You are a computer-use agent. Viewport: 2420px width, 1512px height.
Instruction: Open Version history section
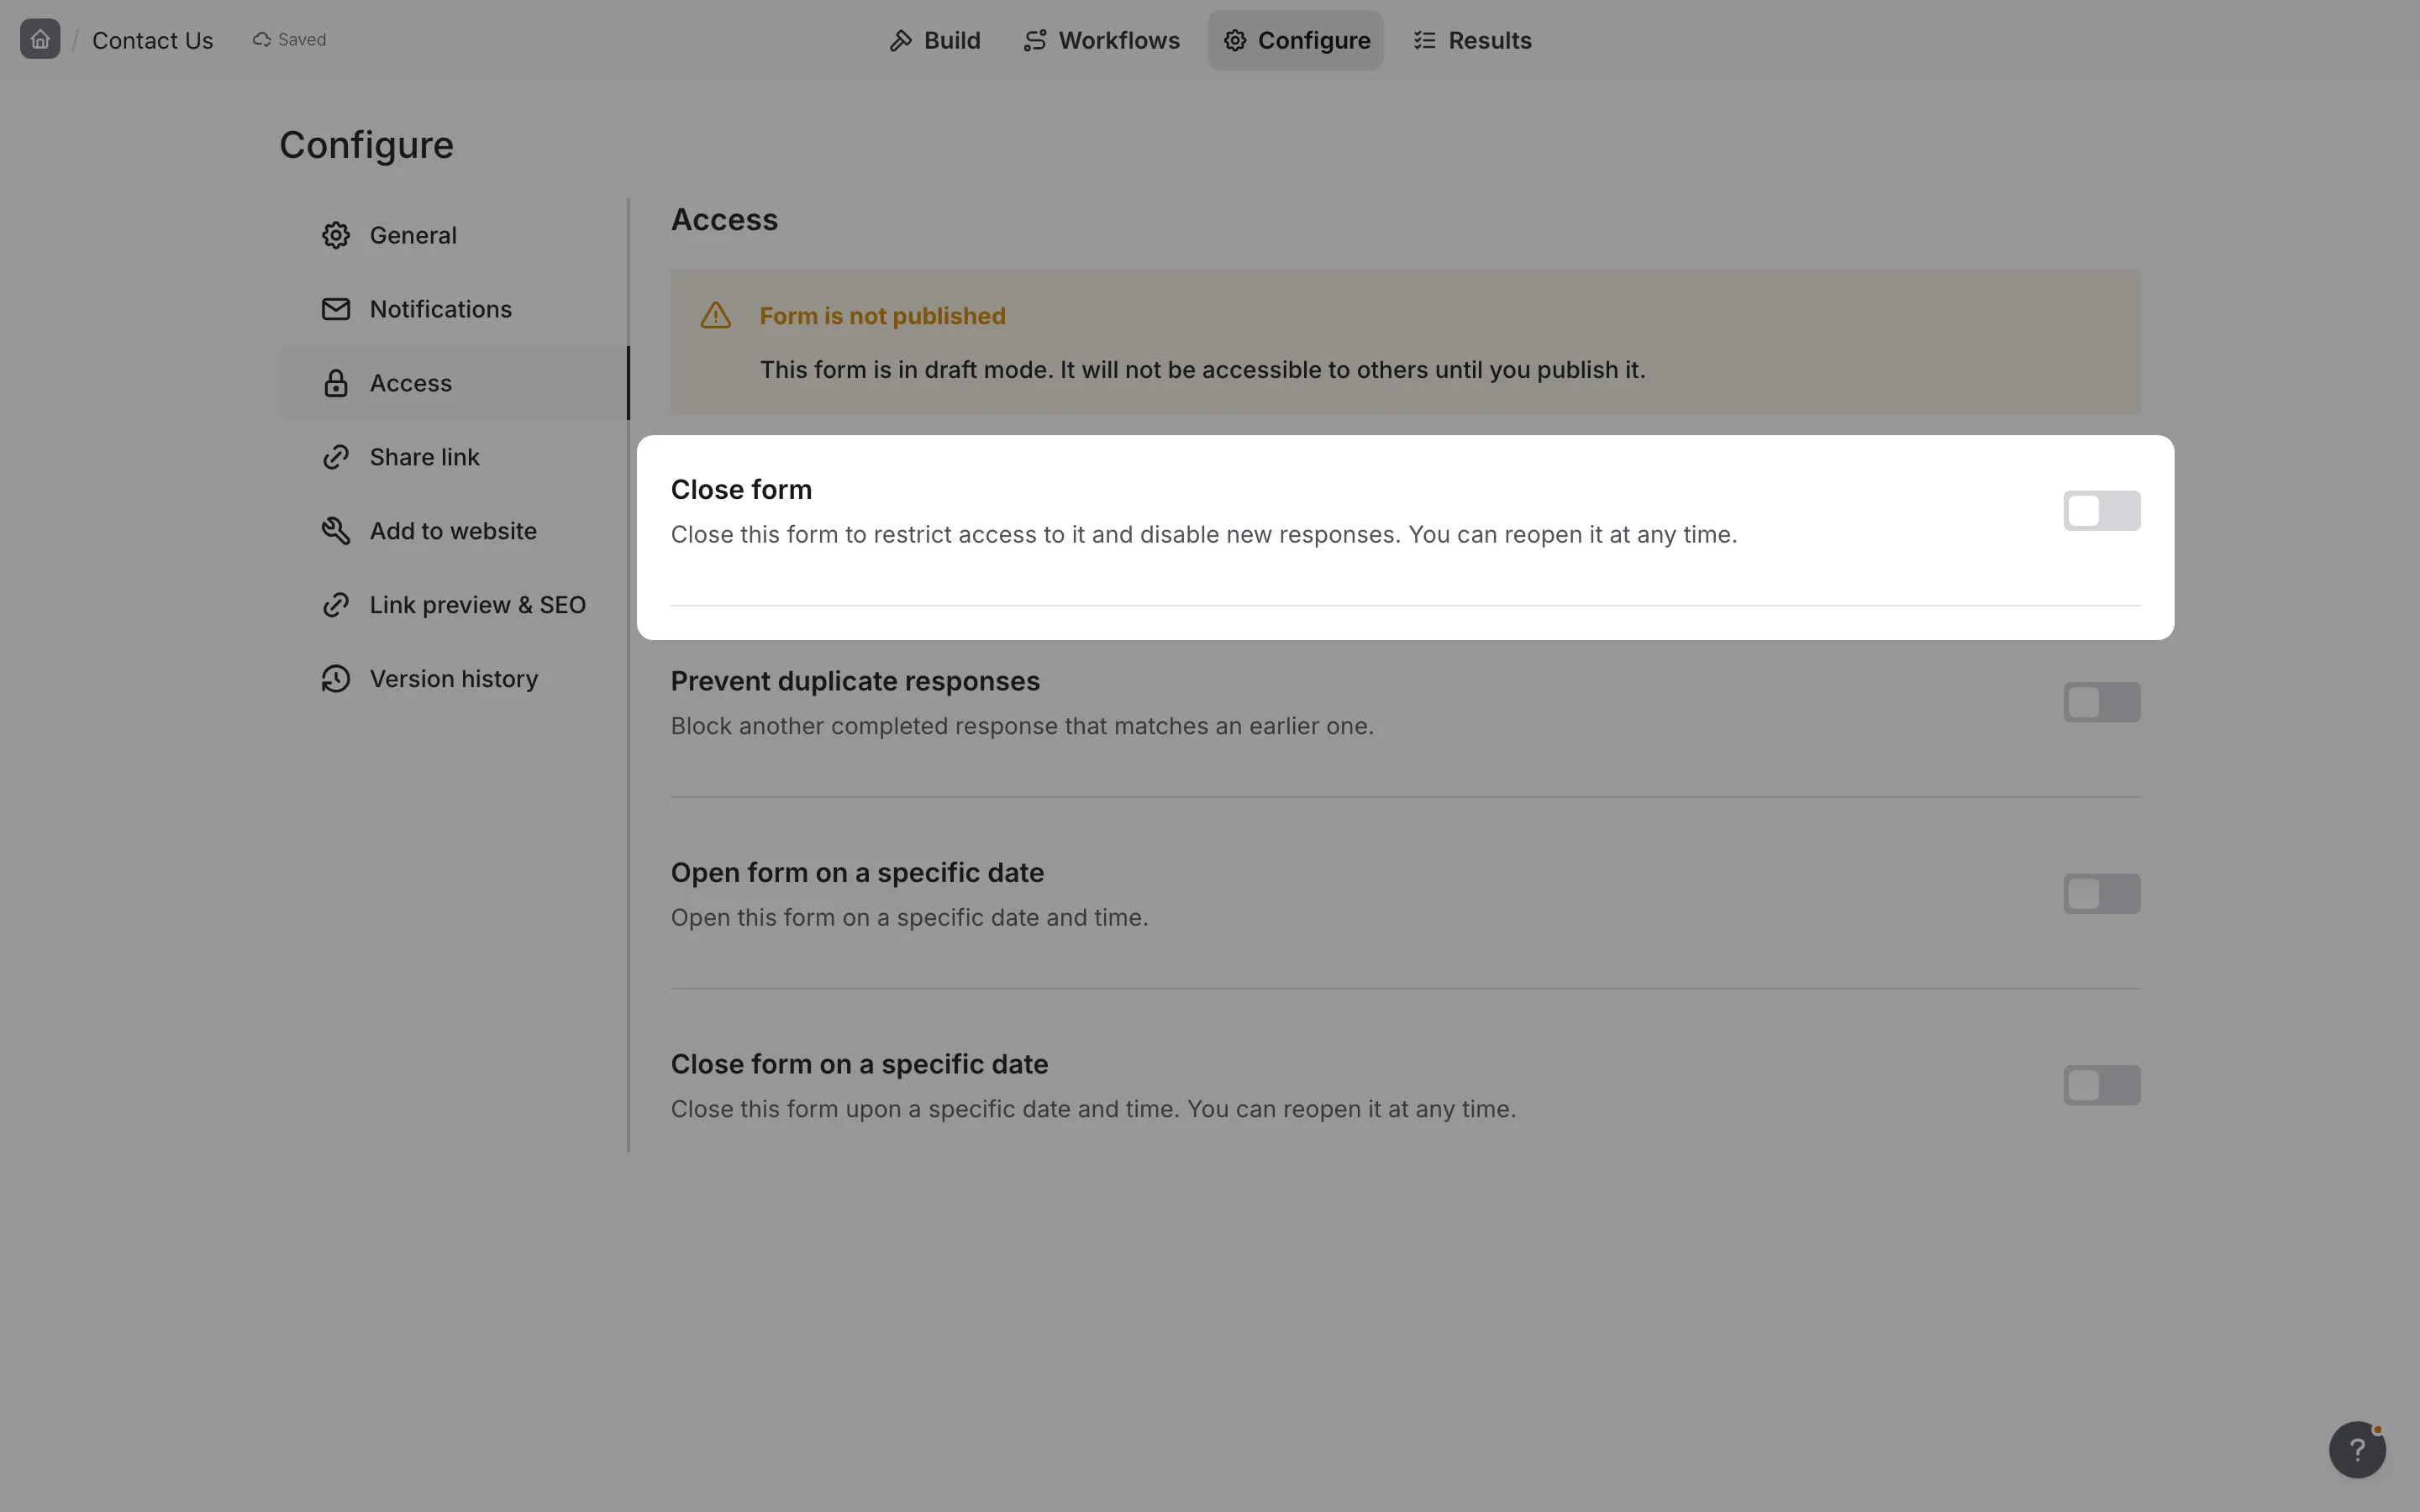pyautogui.click(x=453, y=679)
